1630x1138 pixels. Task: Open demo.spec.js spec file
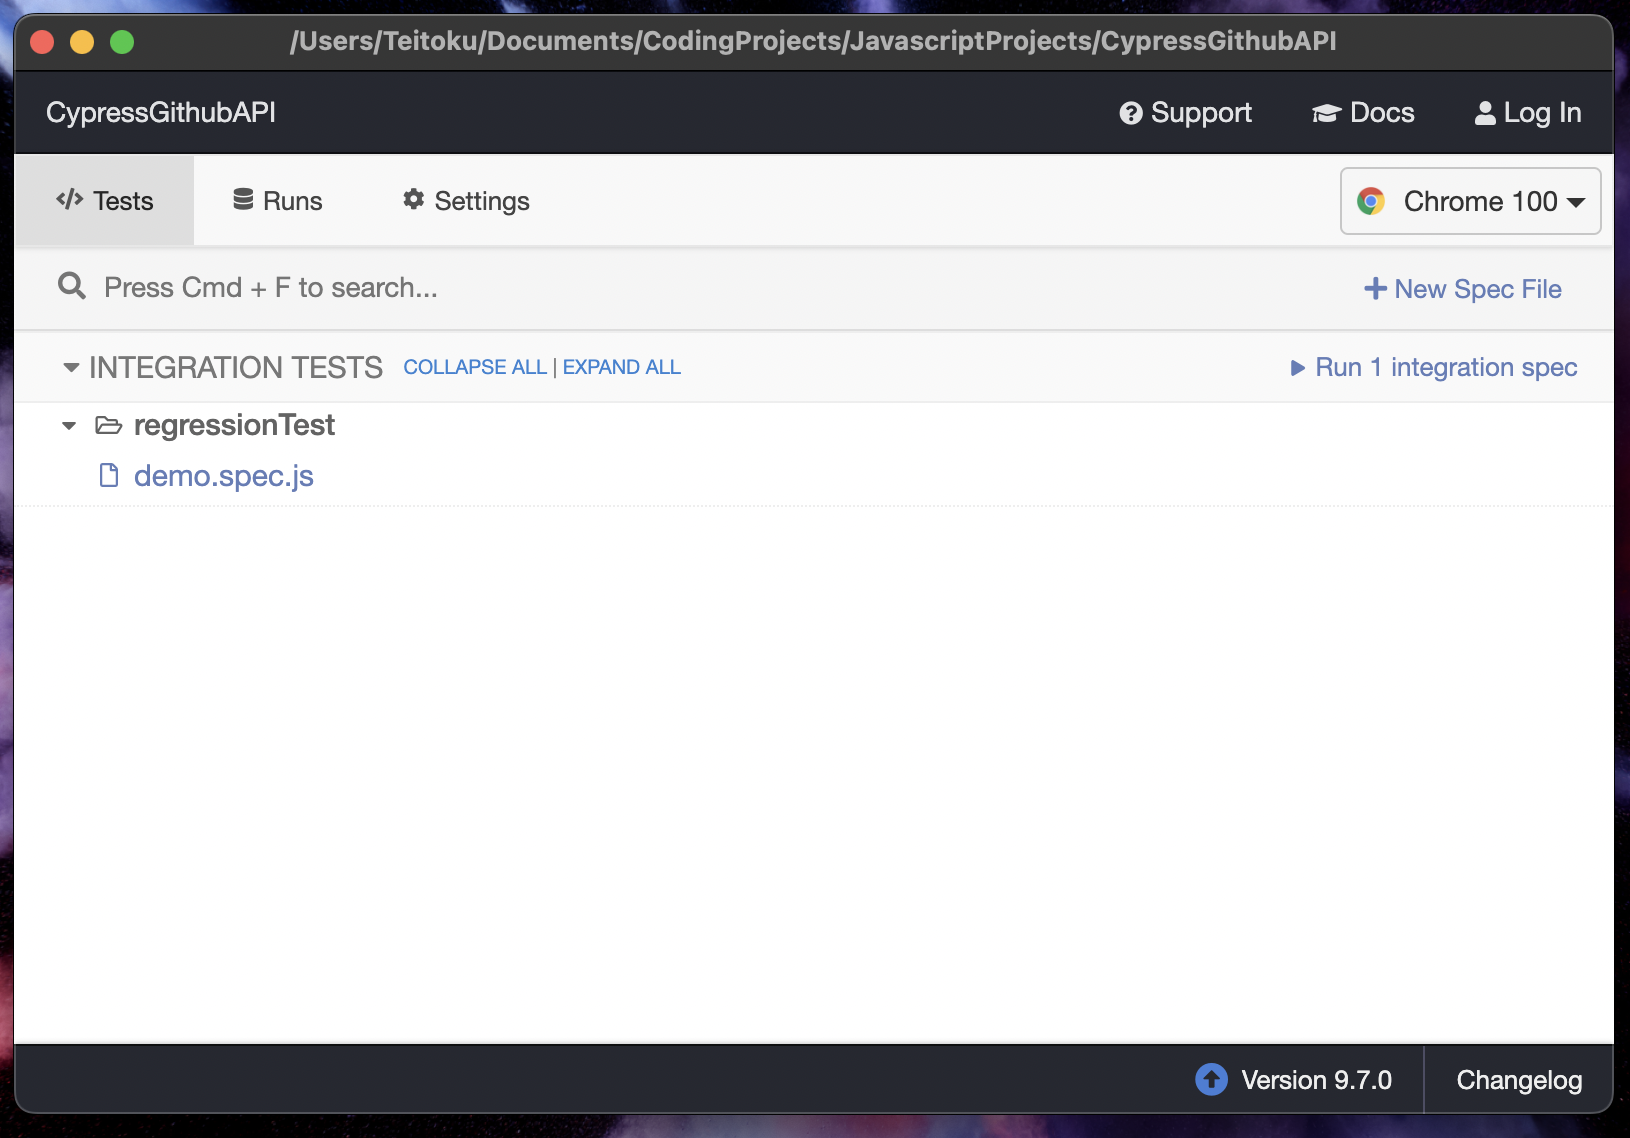[x=224, y=476]
